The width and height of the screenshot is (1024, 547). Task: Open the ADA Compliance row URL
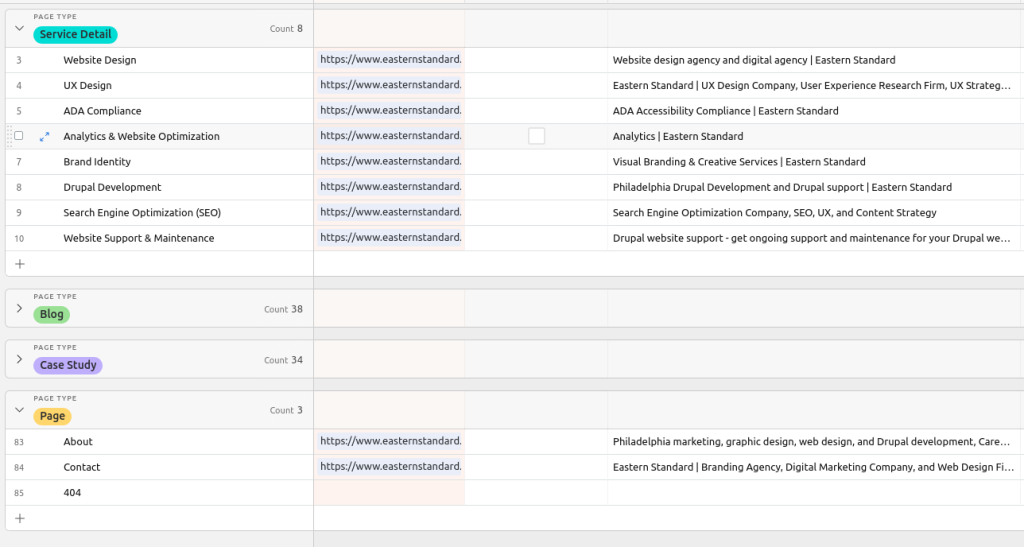391,110
